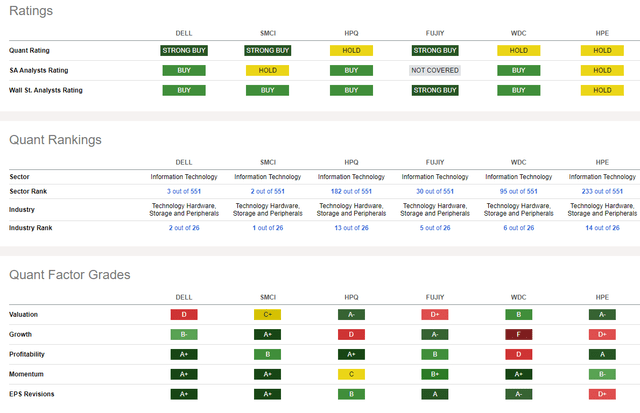Click WDC Quant Rating Hold badge
This screenshot has height=413, width=640.
tap(519, 51)
